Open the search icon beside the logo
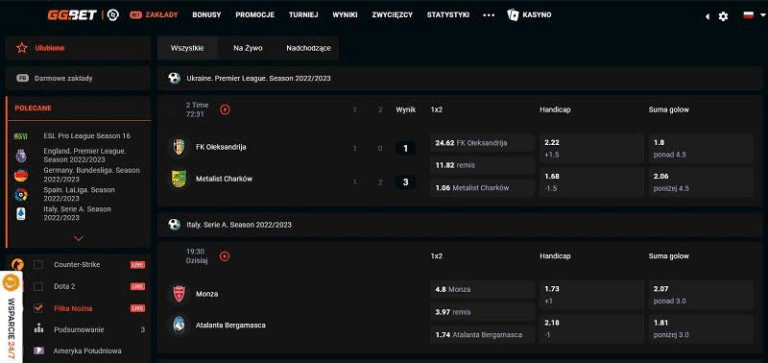The height and width of the screenshot is (363, 768). coord(113,15)
